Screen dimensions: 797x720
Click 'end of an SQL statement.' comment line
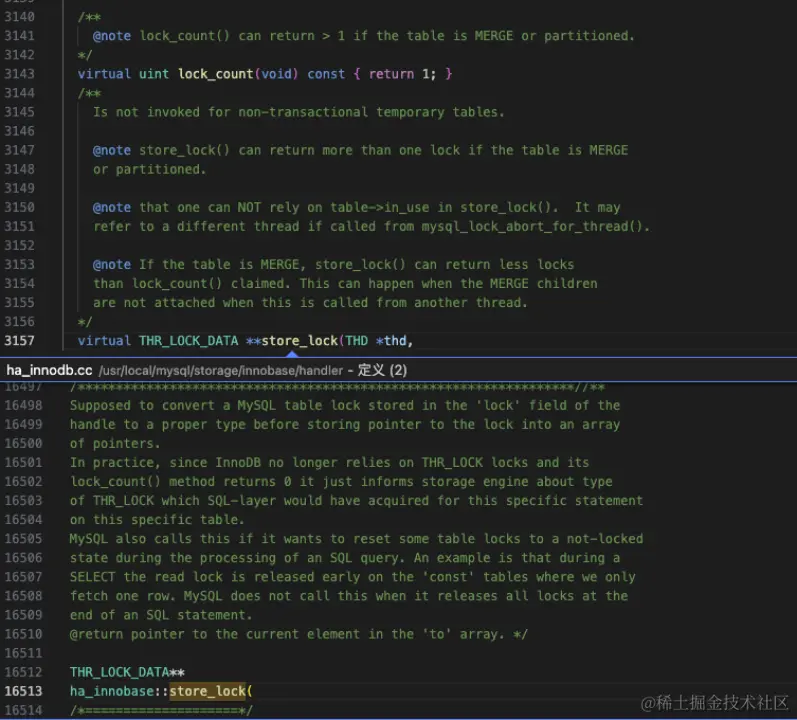click(x=161, y=615)
